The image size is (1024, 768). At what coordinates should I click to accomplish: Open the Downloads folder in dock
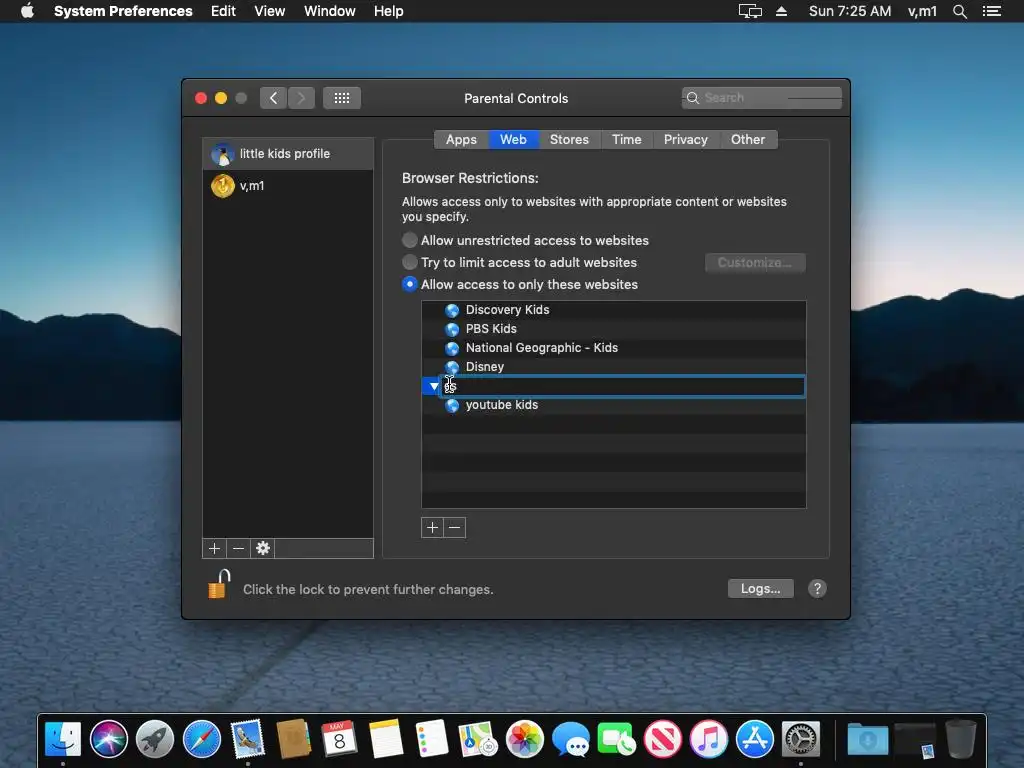867,739
